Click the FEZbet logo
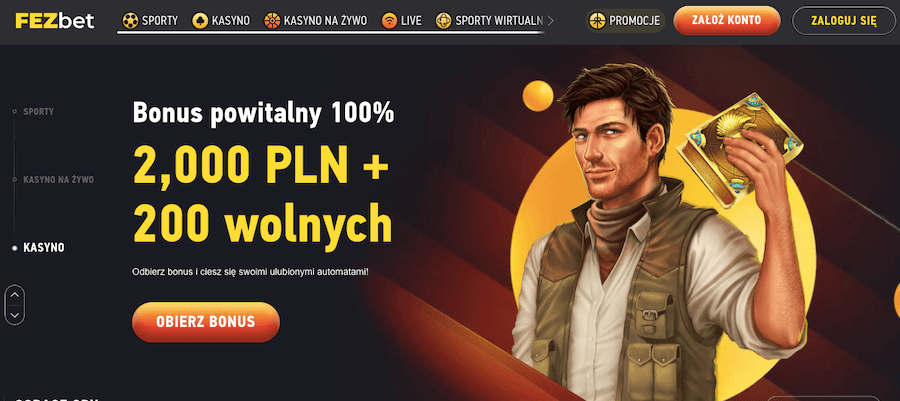 point(55,21)
